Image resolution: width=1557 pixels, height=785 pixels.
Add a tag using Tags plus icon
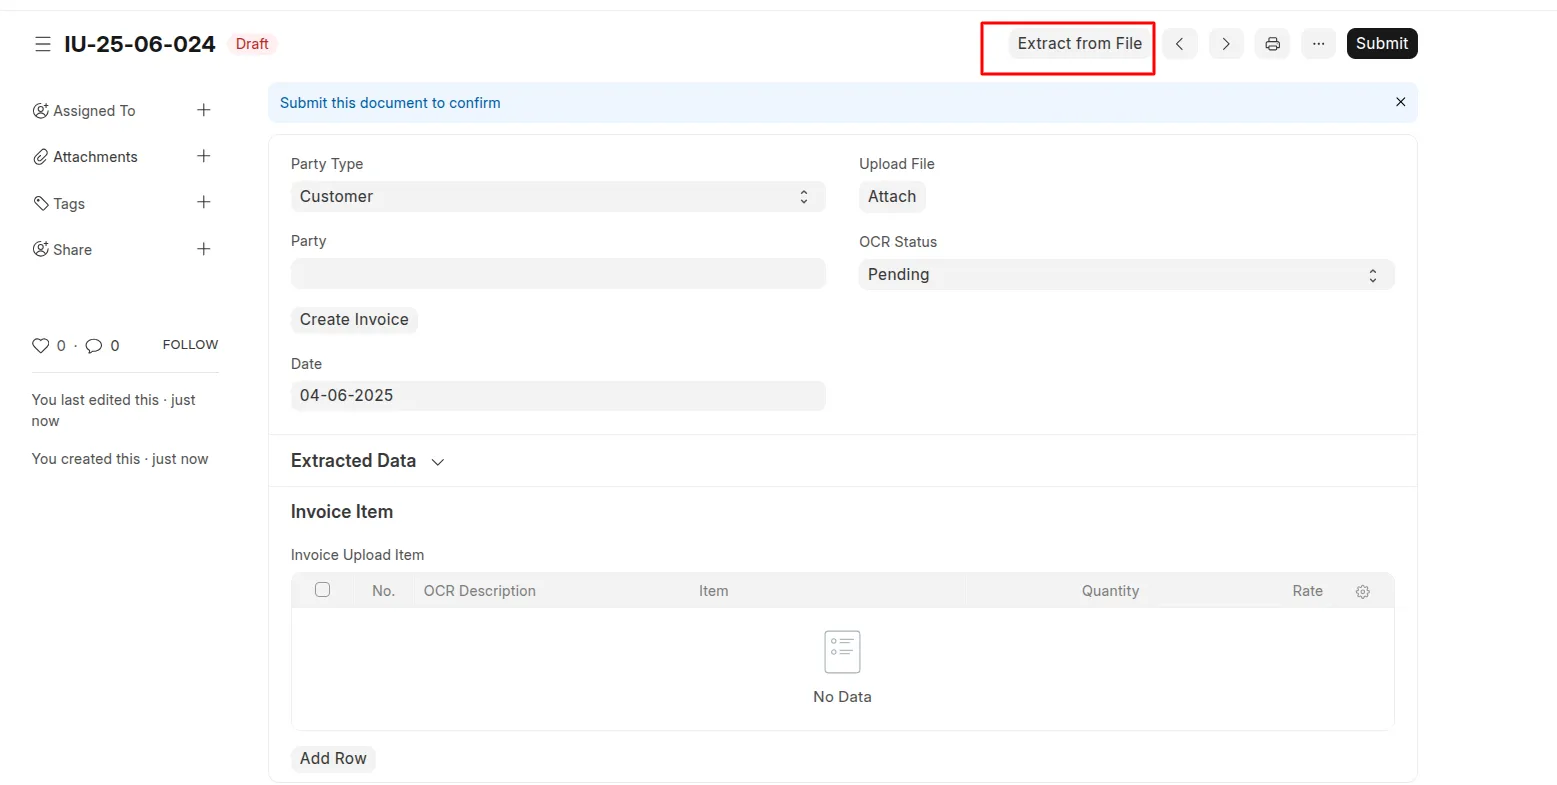pos(204,202)
